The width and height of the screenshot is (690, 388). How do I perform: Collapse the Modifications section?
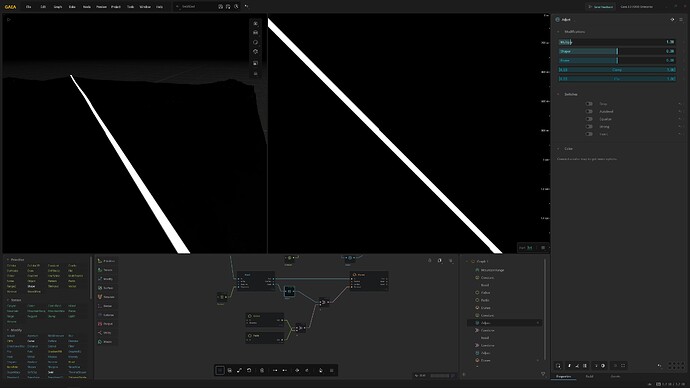click(558, 32)
